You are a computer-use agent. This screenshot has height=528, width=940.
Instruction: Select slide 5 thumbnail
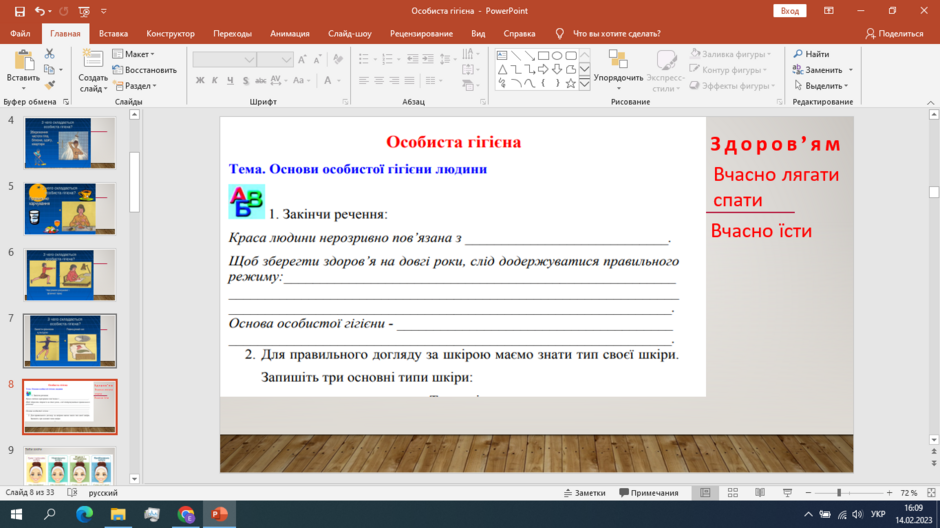(70, 209)
